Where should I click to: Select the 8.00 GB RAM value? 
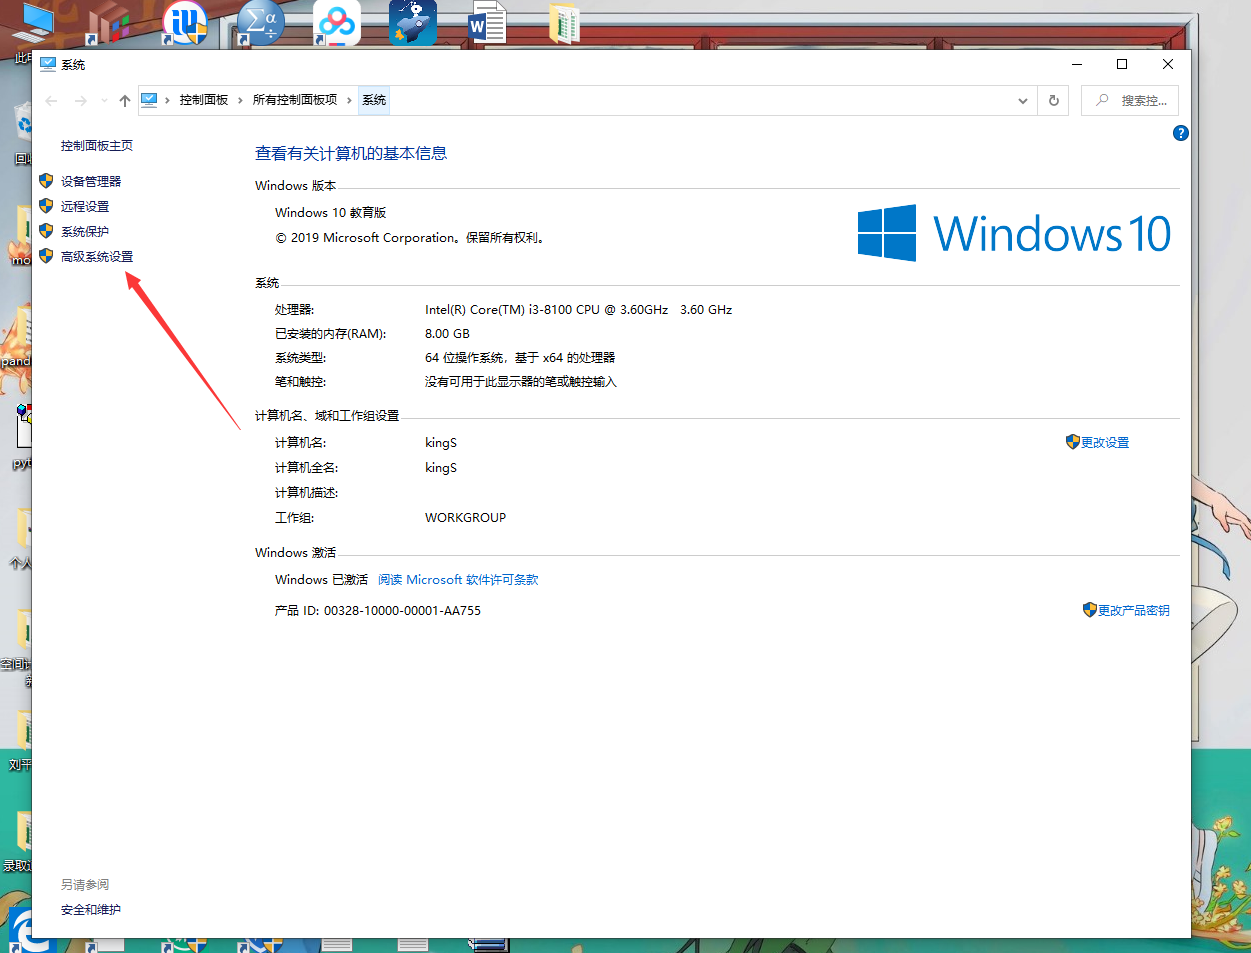447,334
